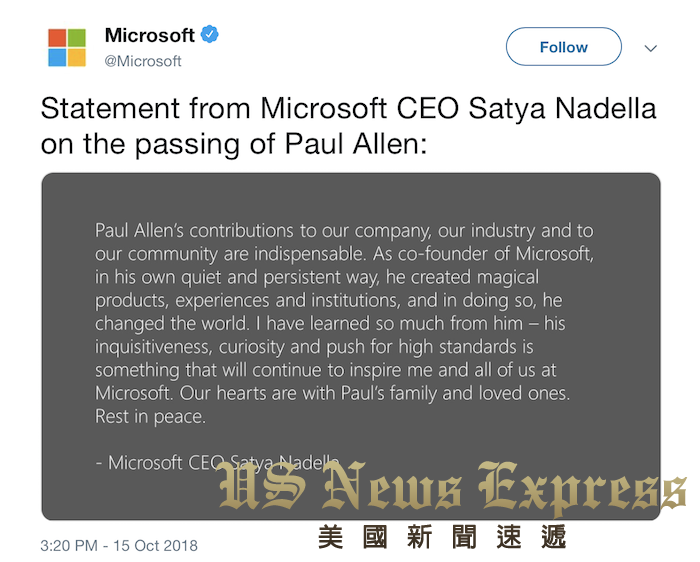700x562 pixels.
Task: Click the yellow square of Microsoft logo
Action: (x=77, y=58)
